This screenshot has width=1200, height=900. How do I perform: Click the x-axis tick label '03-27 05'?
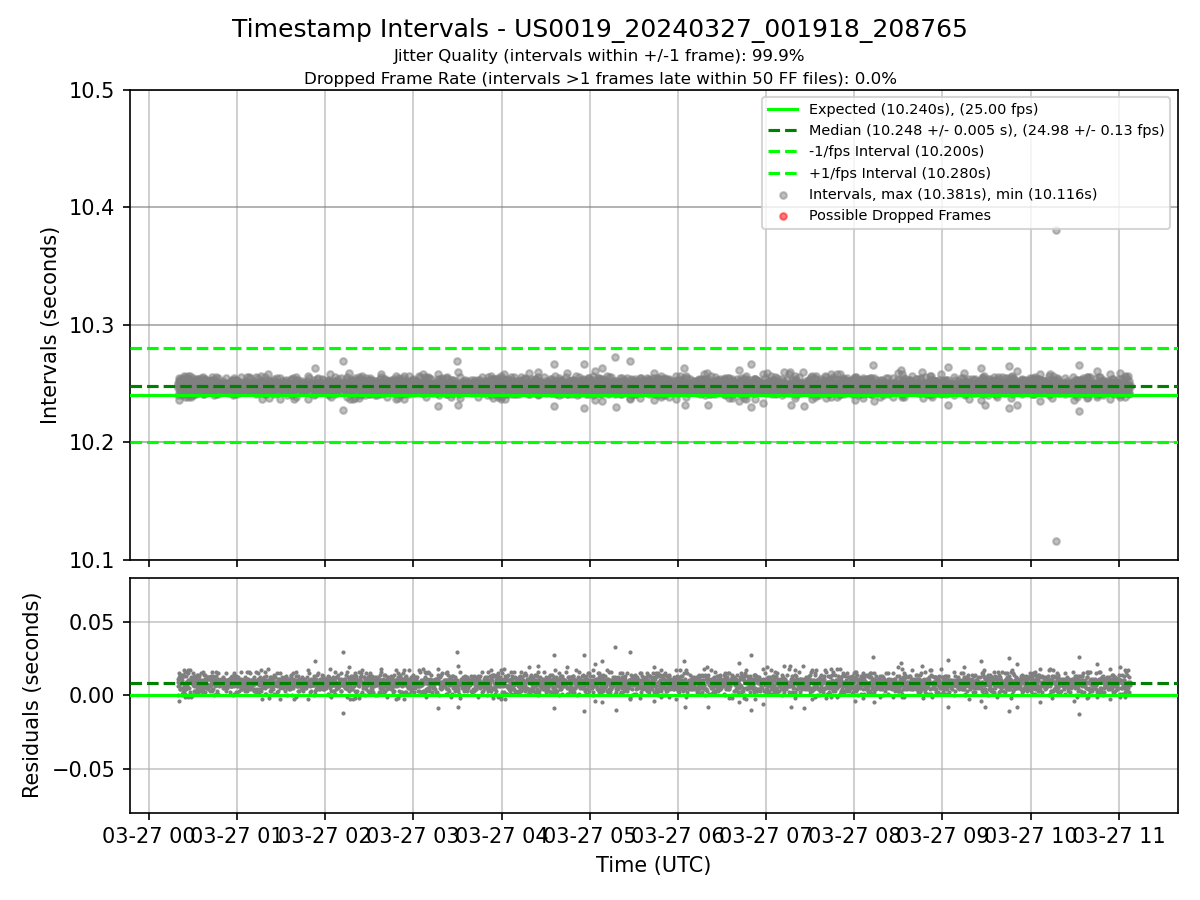point(589,836)
